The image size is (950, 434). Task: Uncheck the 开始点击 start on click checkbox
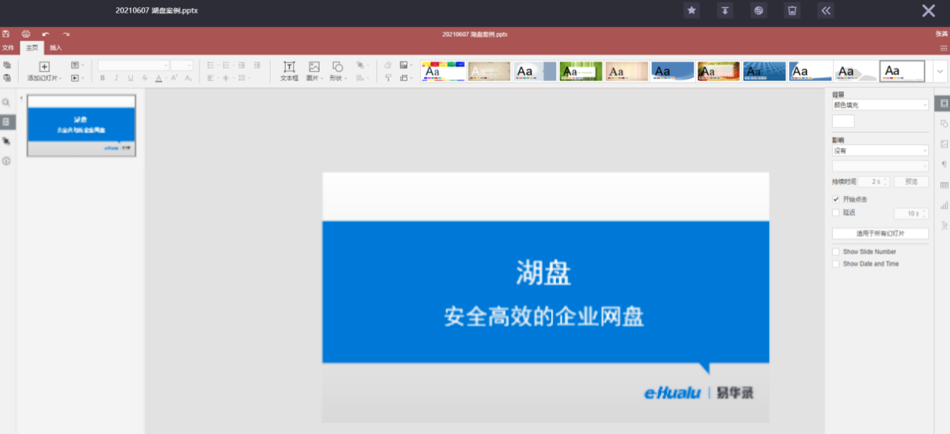pos(836,199)
